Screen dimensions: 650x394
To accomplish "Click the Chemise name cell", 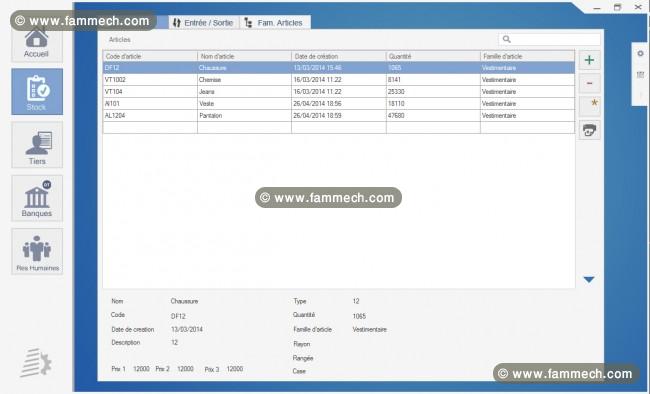I will coord(245,80).
